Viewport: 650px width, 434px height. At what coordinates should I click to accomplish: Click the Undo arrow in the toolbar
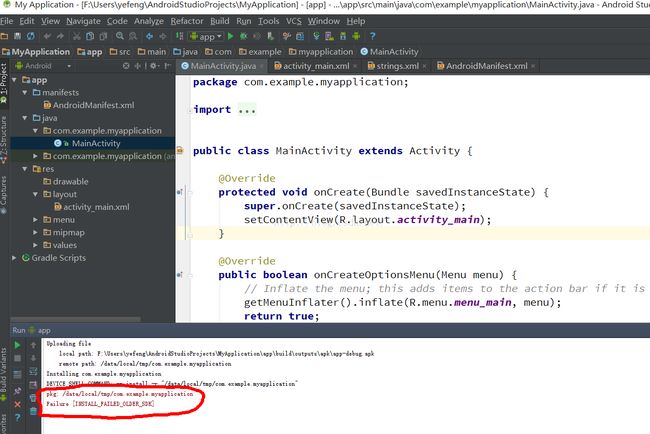(47, 36)
